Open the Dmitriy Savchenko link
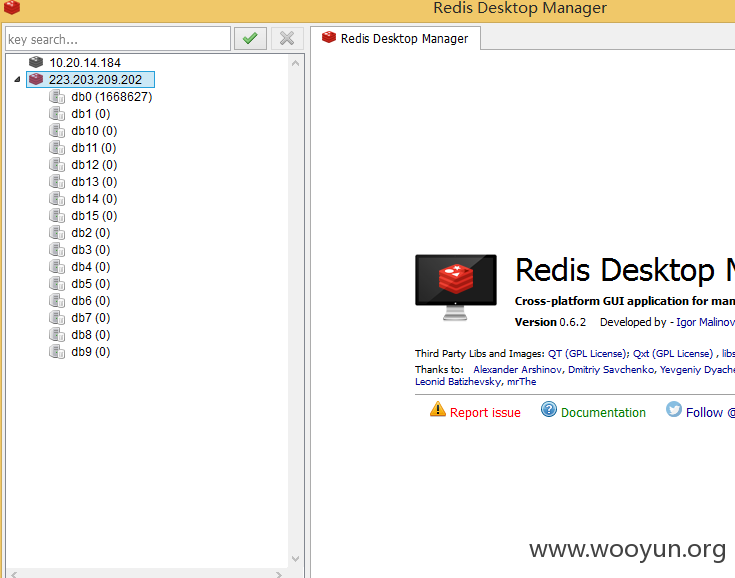The width and height of the screenshot is (735, 578). tap(611, 369)
